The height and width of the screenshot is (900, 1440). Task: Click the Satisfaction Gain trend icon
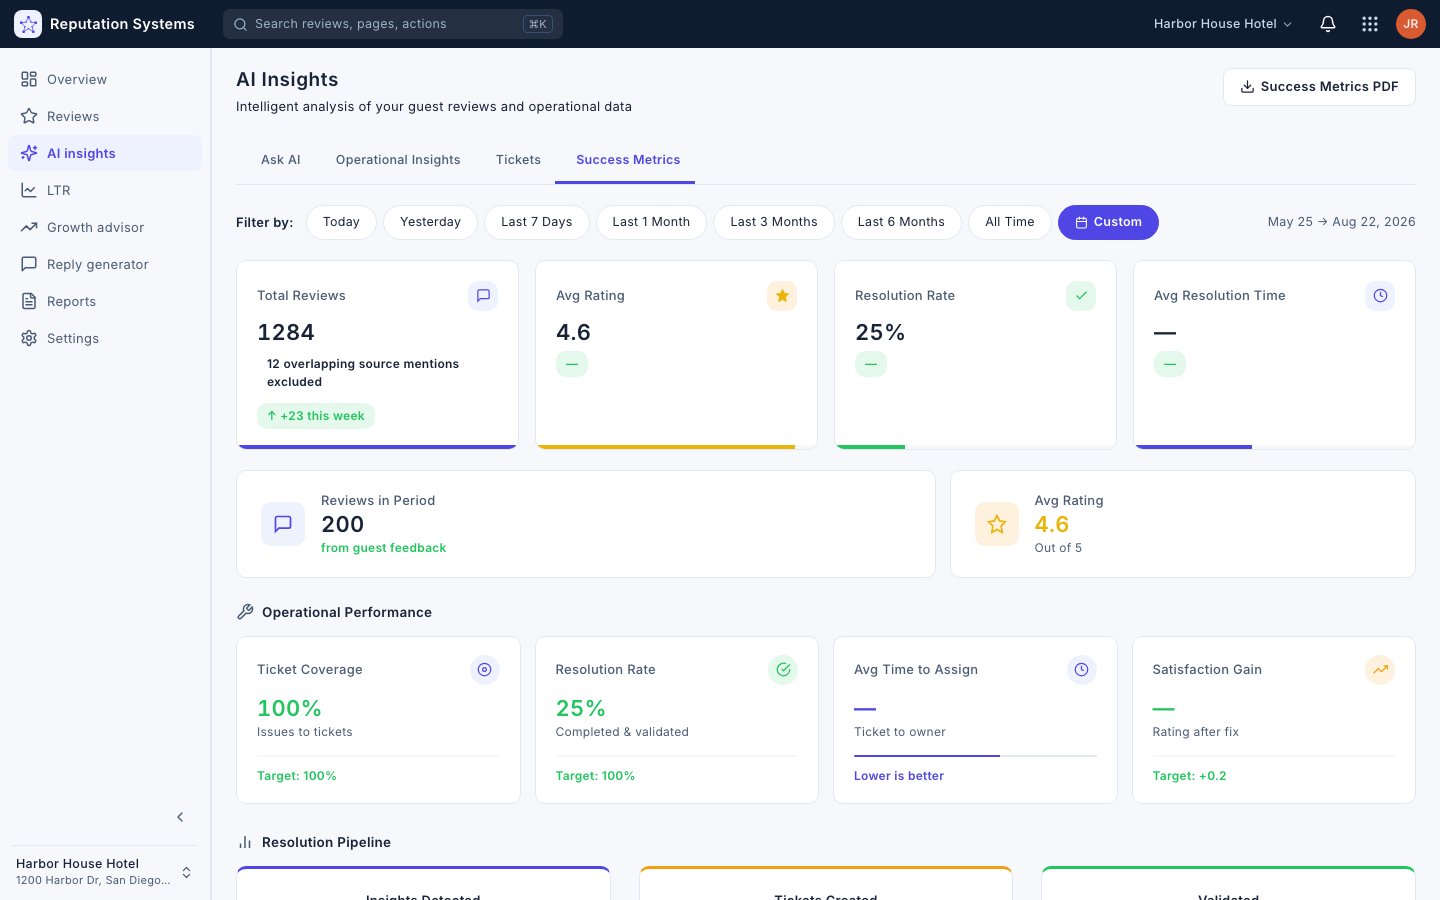click(1380, 670)
